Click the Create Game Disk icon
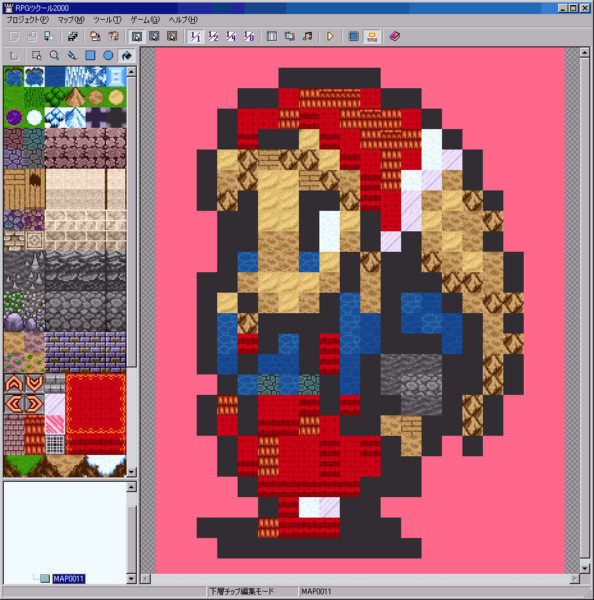 click(x=72, y=36)
